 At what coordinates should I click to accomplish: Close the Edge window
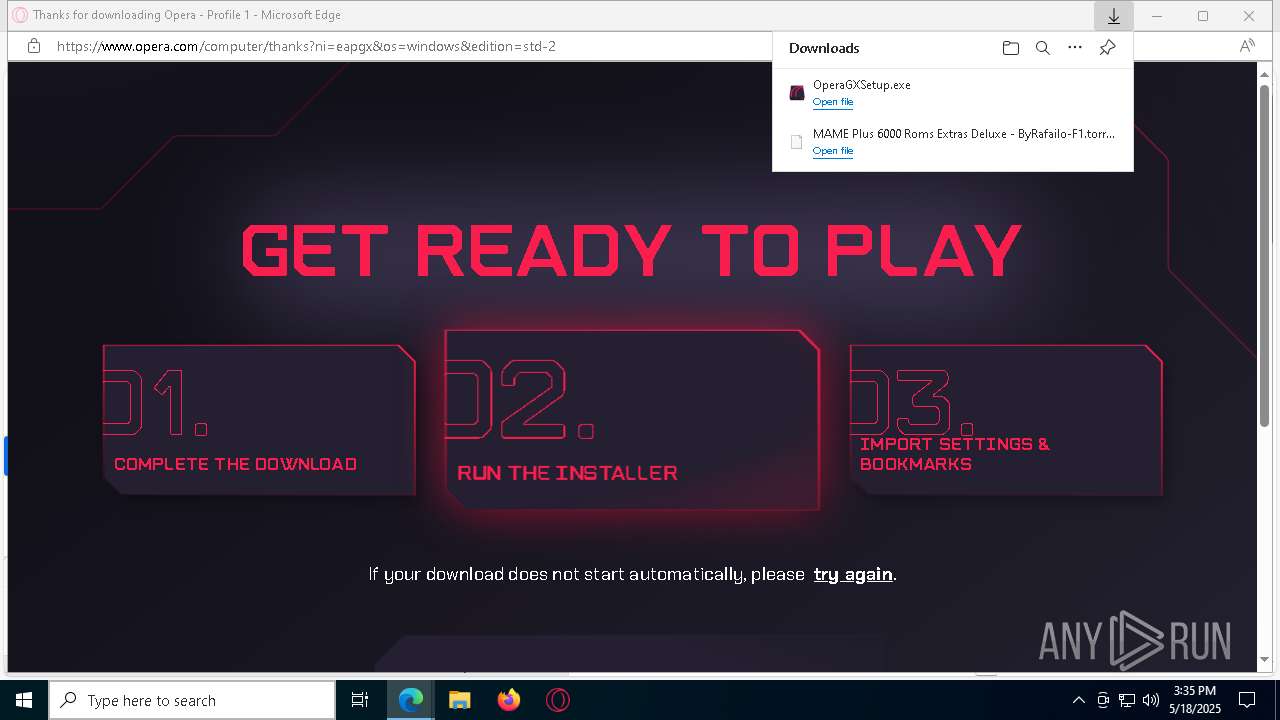tap(1249, 16)
